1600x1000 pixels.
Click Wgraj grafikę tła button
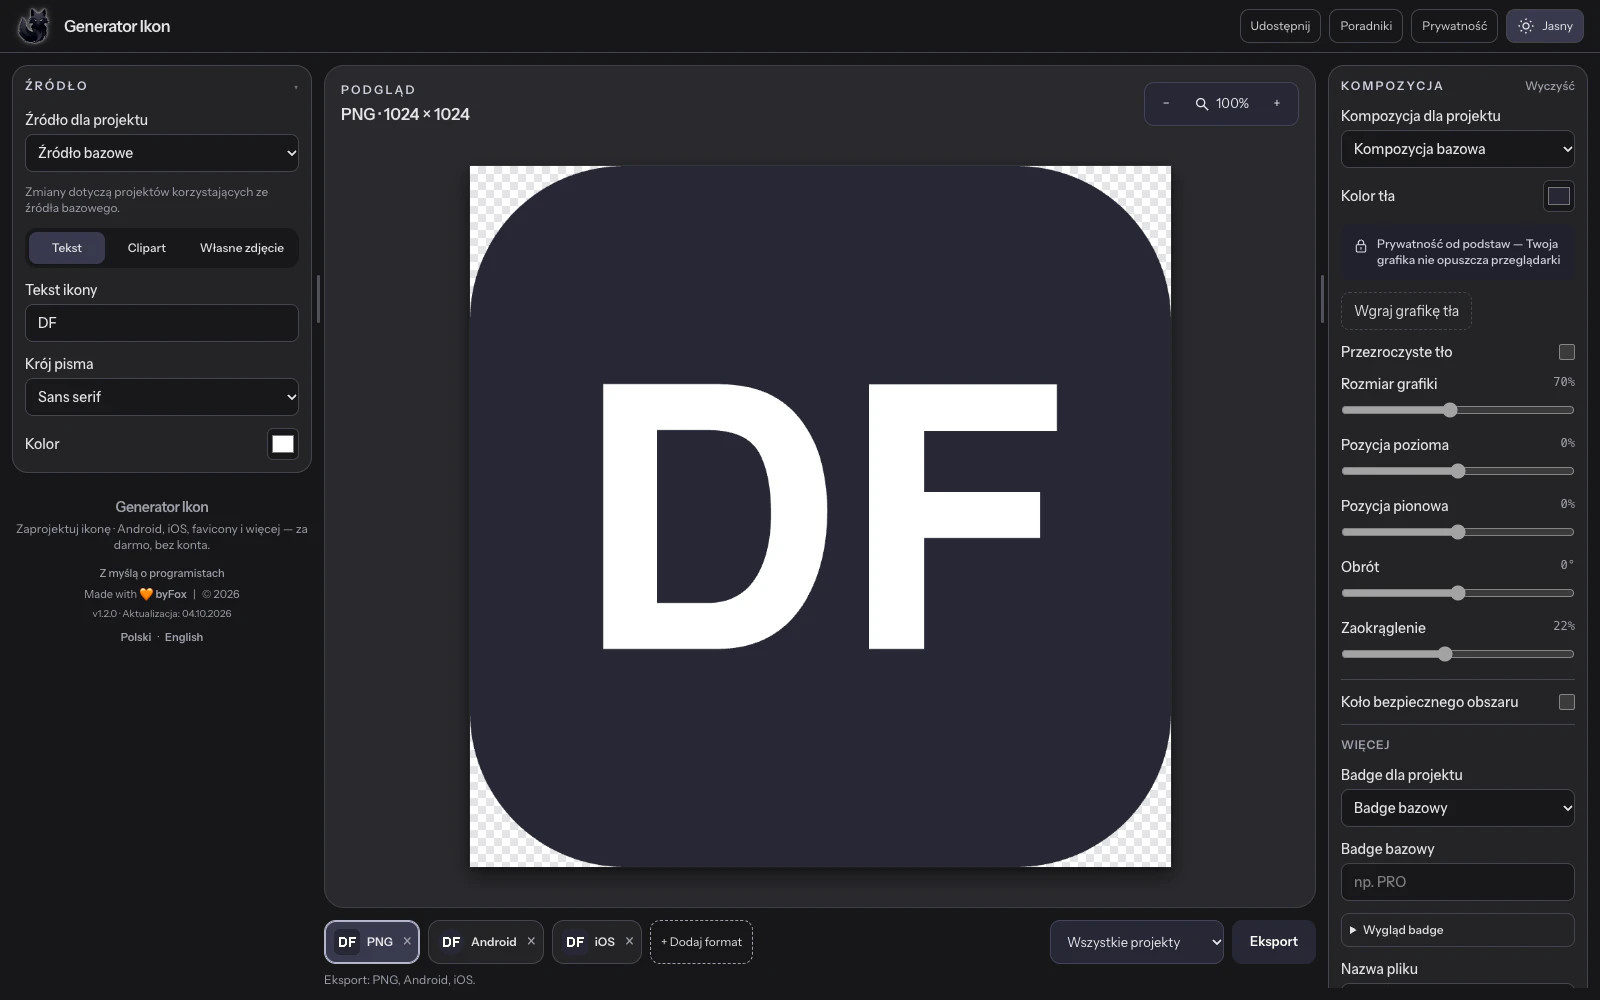[1406, 311]
